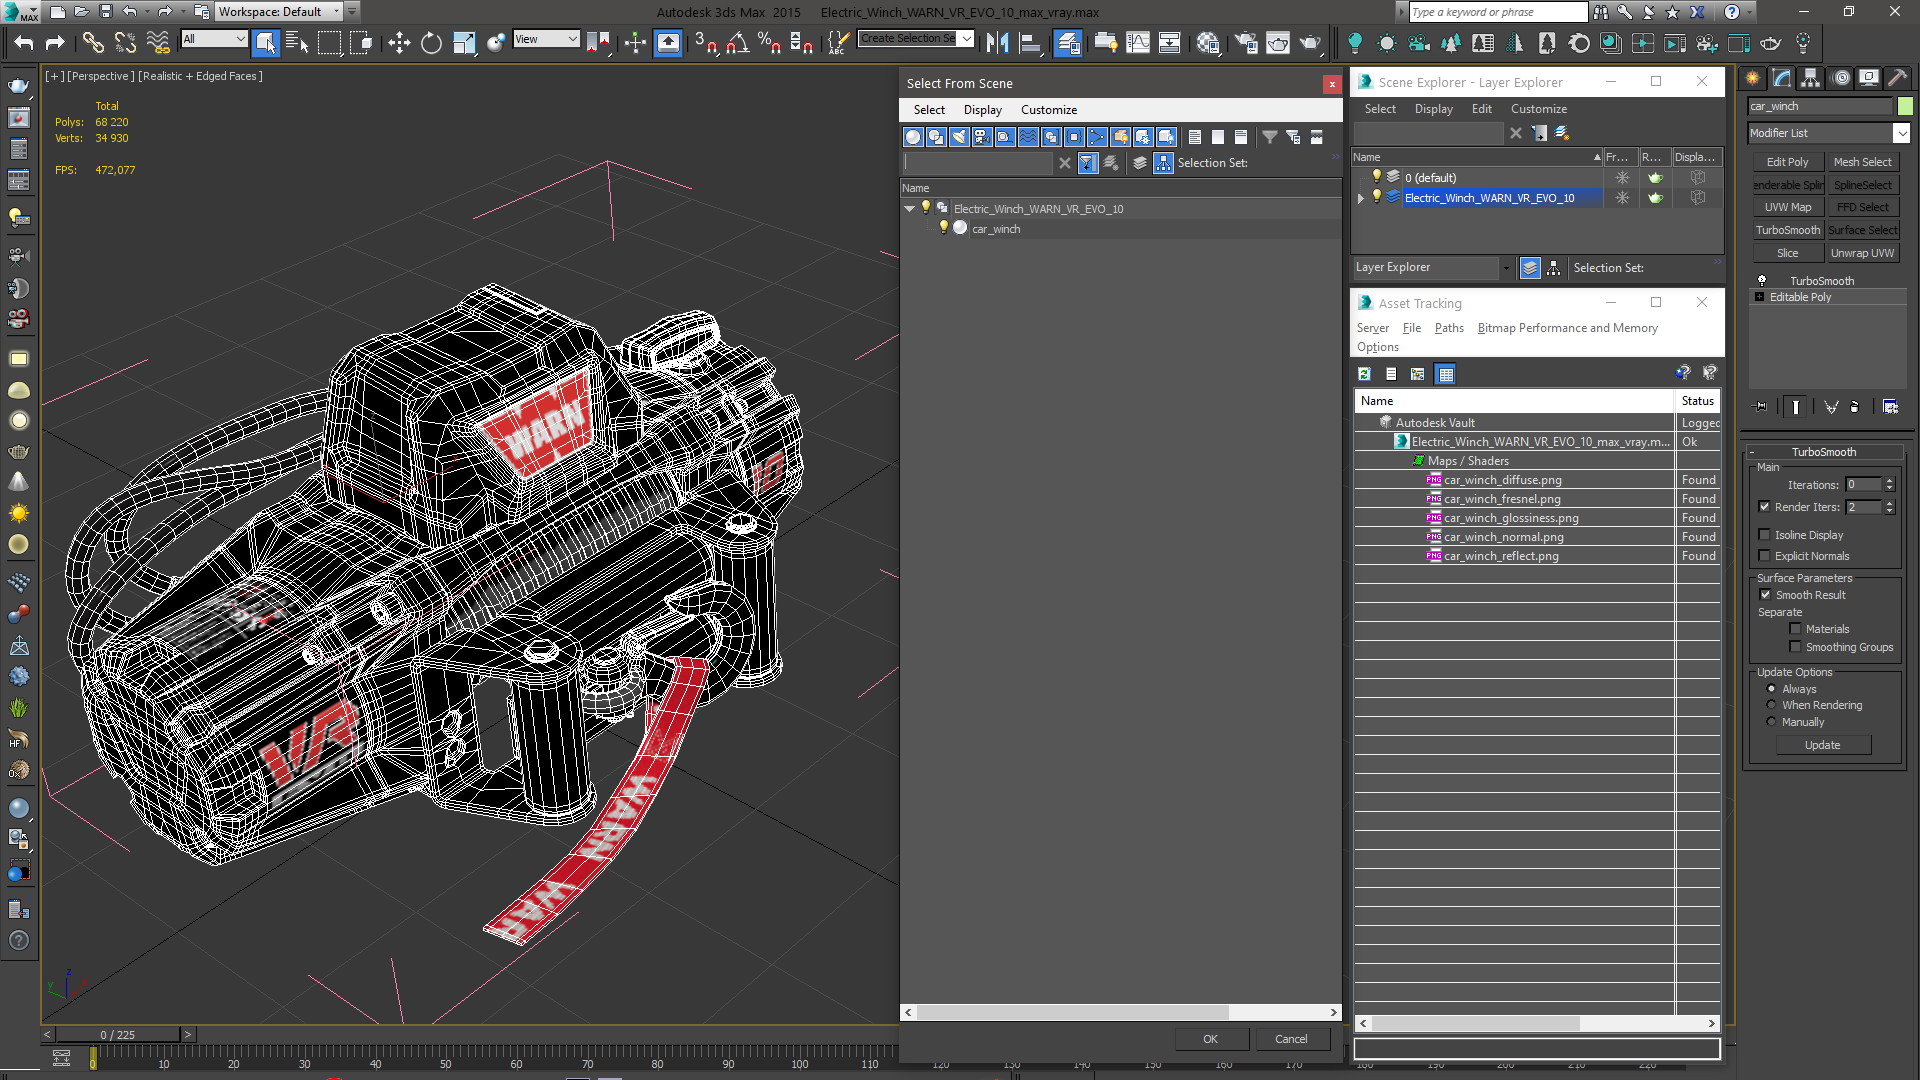The image size is (1920, 1080).
Task: Increase the Iterations spinner value
Action: click(x=1889, y=481)
